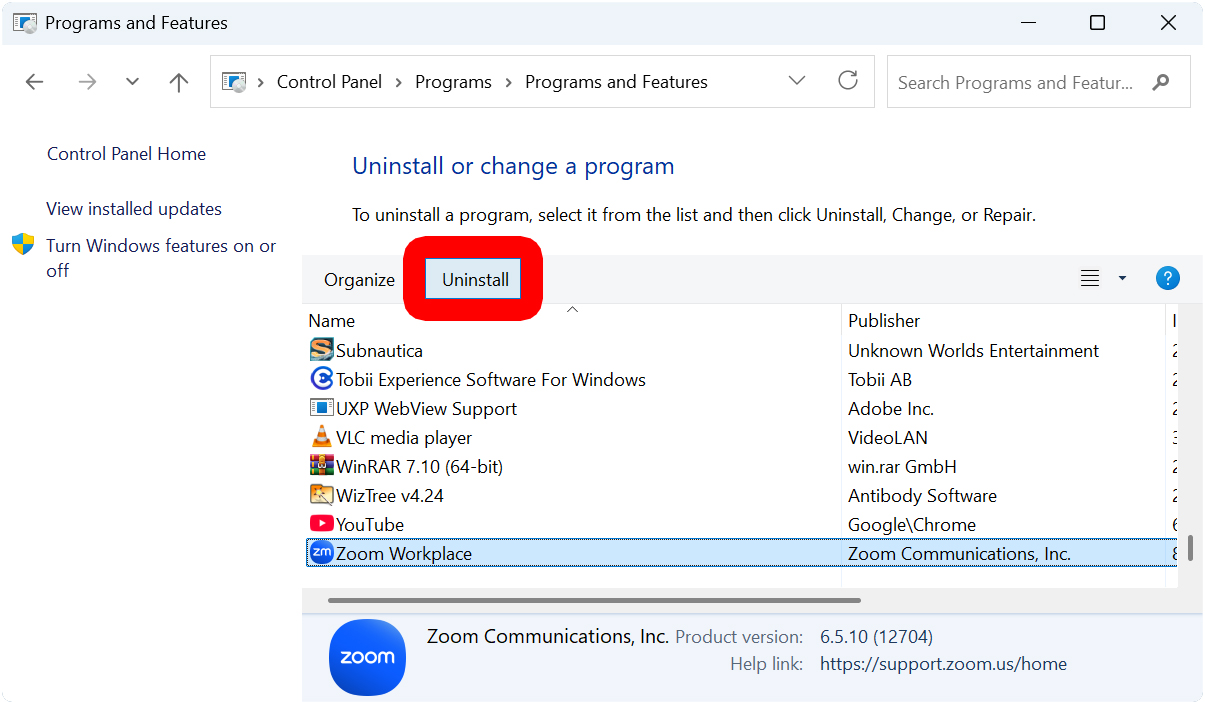
Task: Navigate to Programs in the breadcrumb
Action: (453, 81)
